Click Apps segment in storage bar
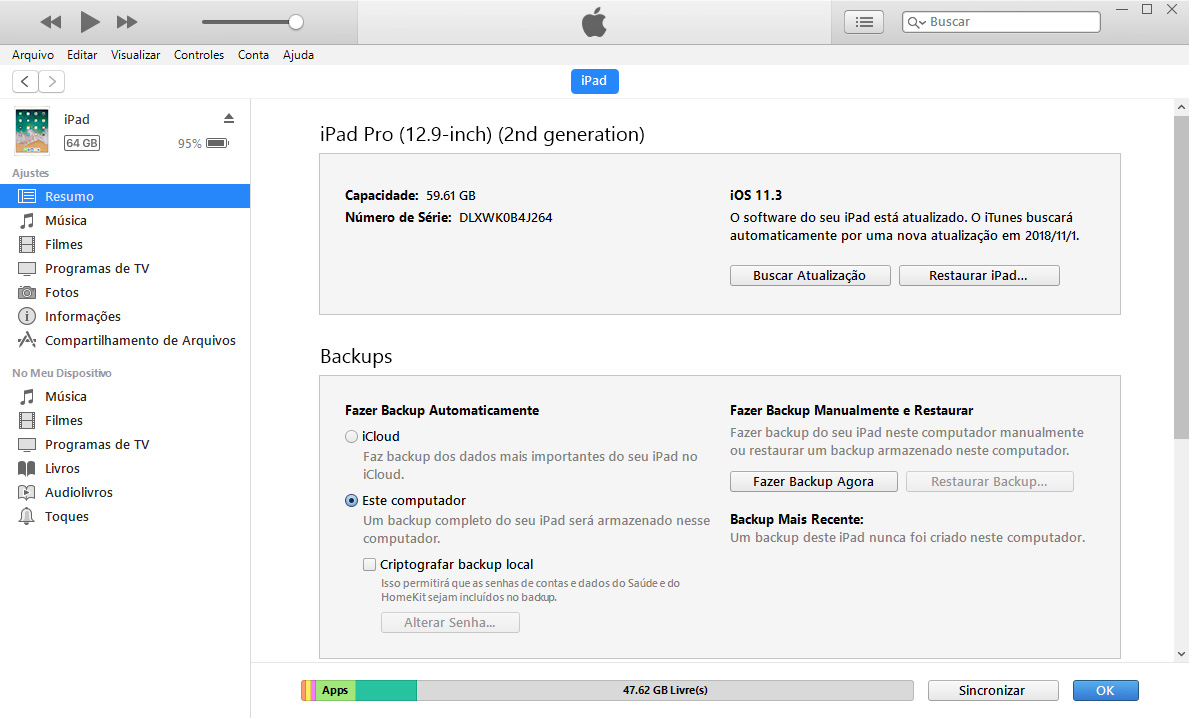This screenshot has width=1189, height=718. tap(335, 690)
